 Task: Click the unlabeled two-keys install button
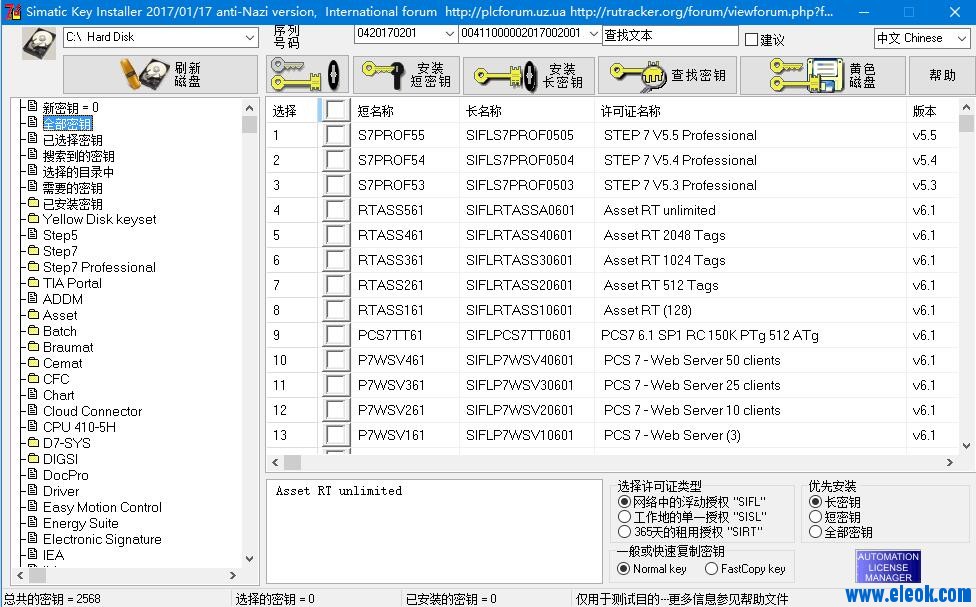[306, 75]
